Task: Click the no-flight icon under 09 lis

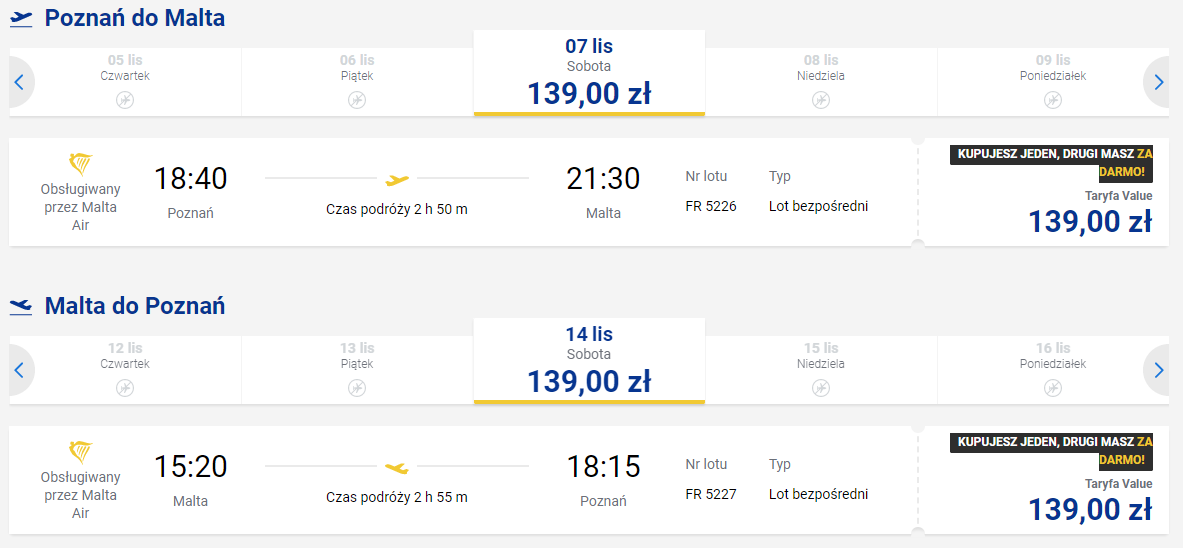Action: coord(1053,99)
